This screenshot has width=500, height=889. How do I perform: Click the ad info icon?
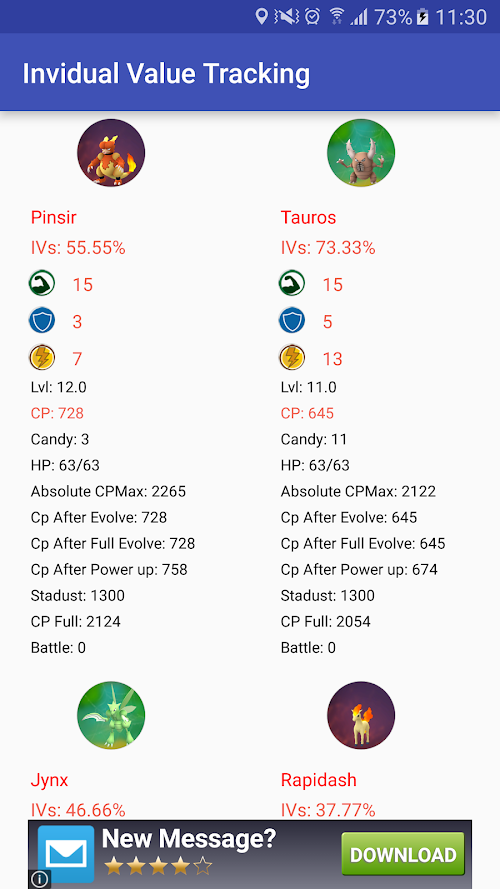pyautogui.click(x=39, y=879)
